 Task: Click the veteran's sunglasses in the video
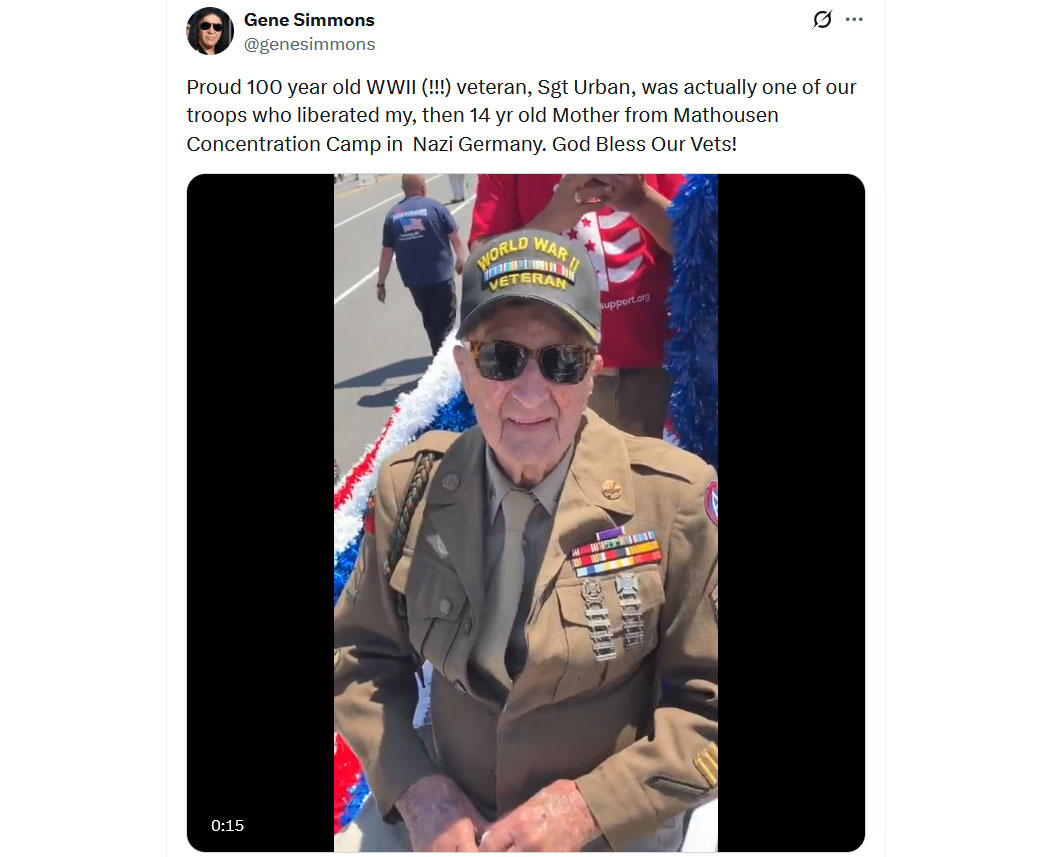point(531,361)
